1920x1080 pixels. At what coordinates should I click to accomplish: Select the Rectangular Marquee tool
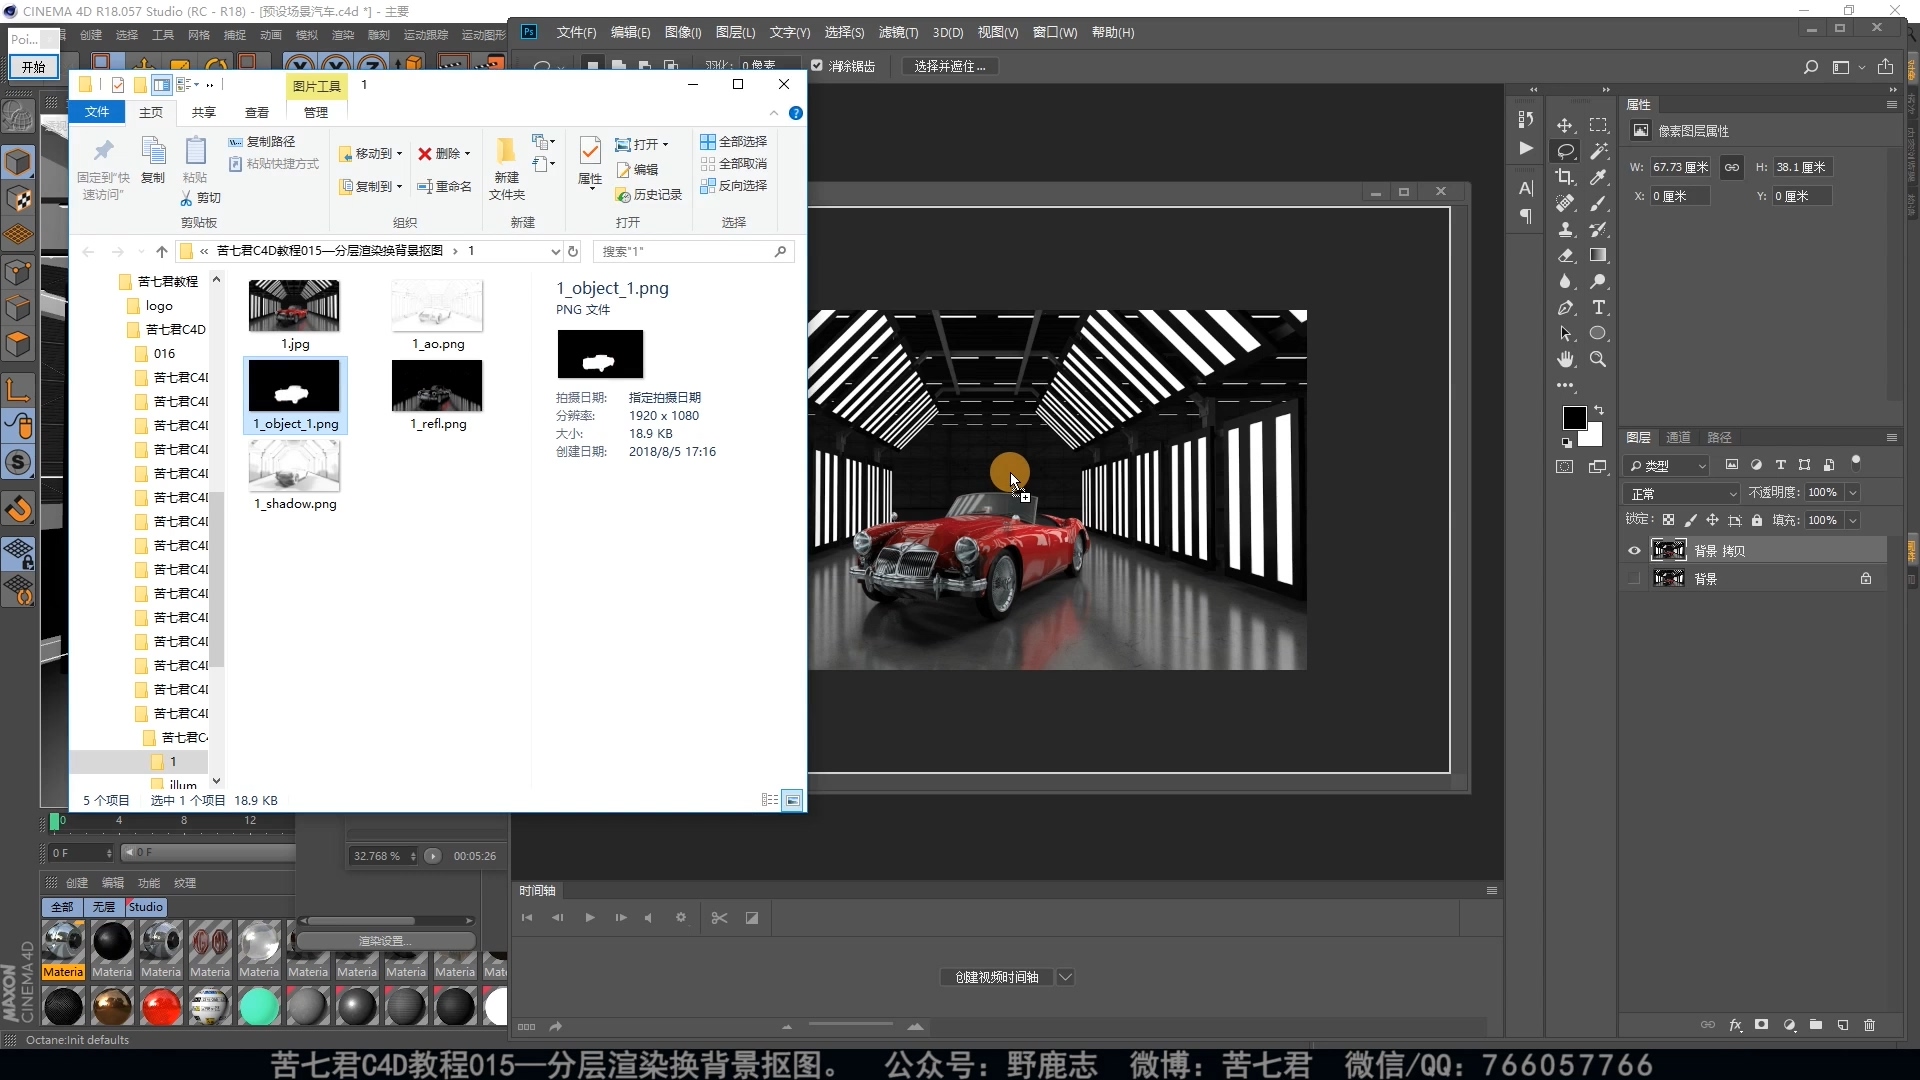click(x=1599, y=125)
